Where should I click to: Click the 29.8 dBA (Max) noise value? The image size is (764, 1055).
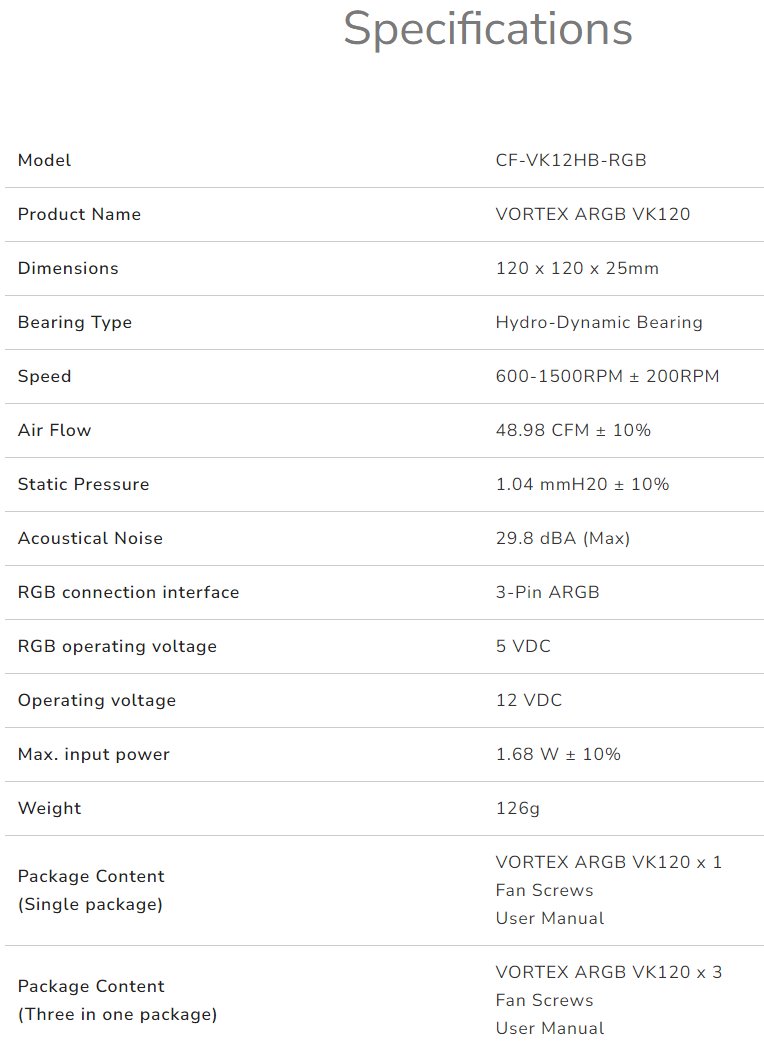pyautogui.click(x=563, y=538)
